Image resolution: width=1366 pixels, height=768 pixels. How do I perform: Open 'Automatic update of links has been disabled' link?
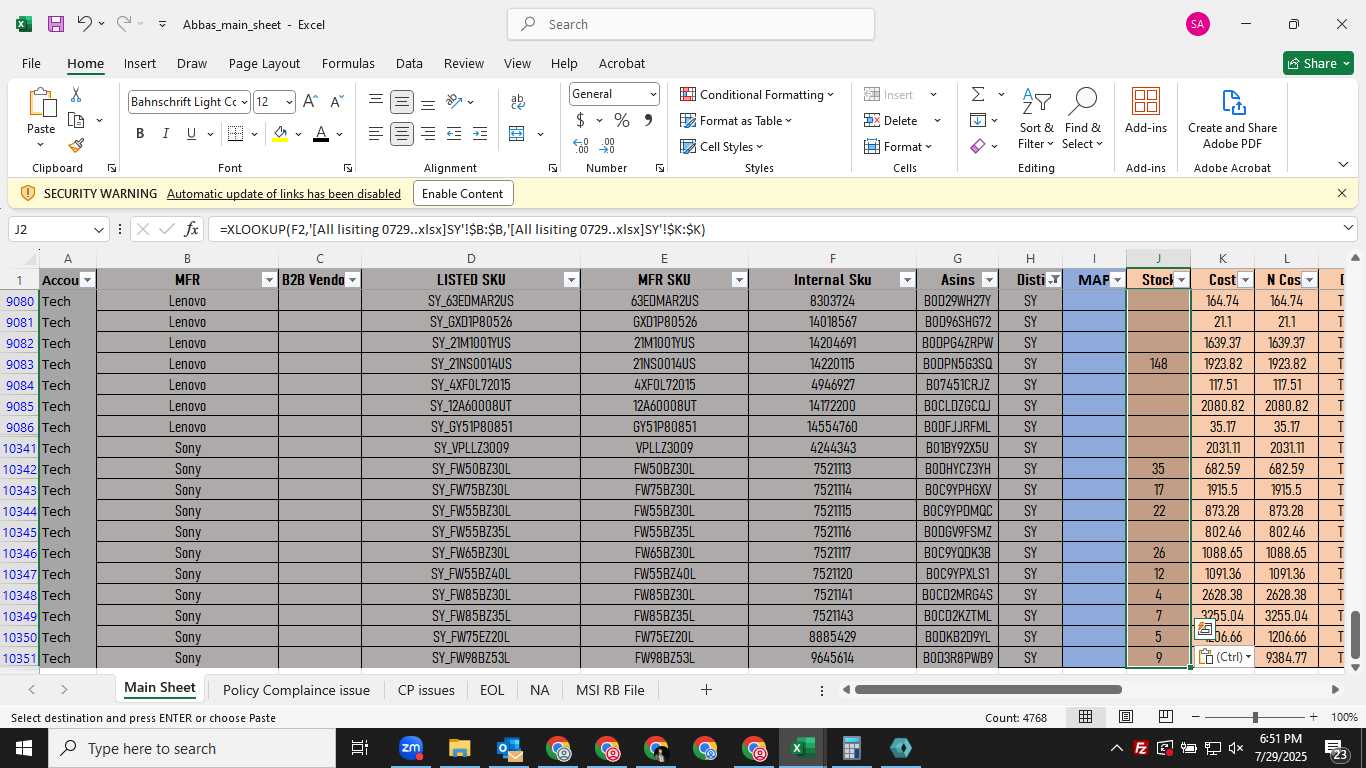point(284,193)
